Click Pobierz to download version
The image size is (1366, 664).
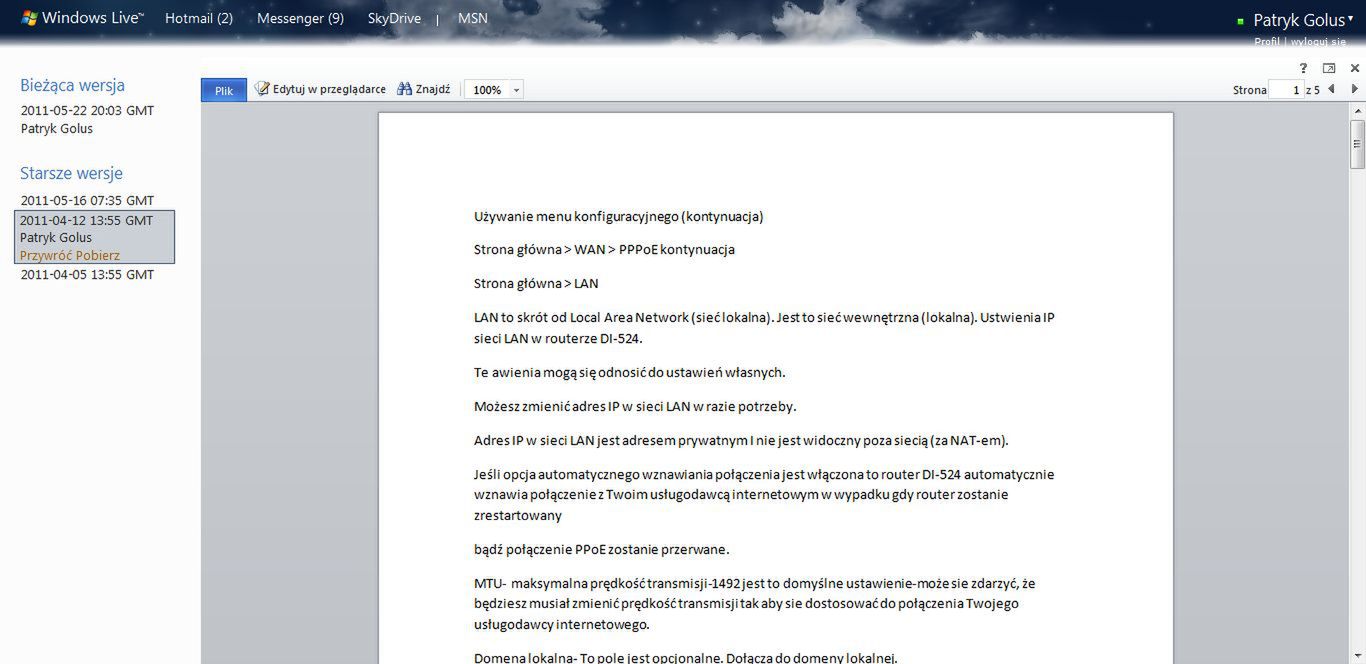tap(96, 255)
